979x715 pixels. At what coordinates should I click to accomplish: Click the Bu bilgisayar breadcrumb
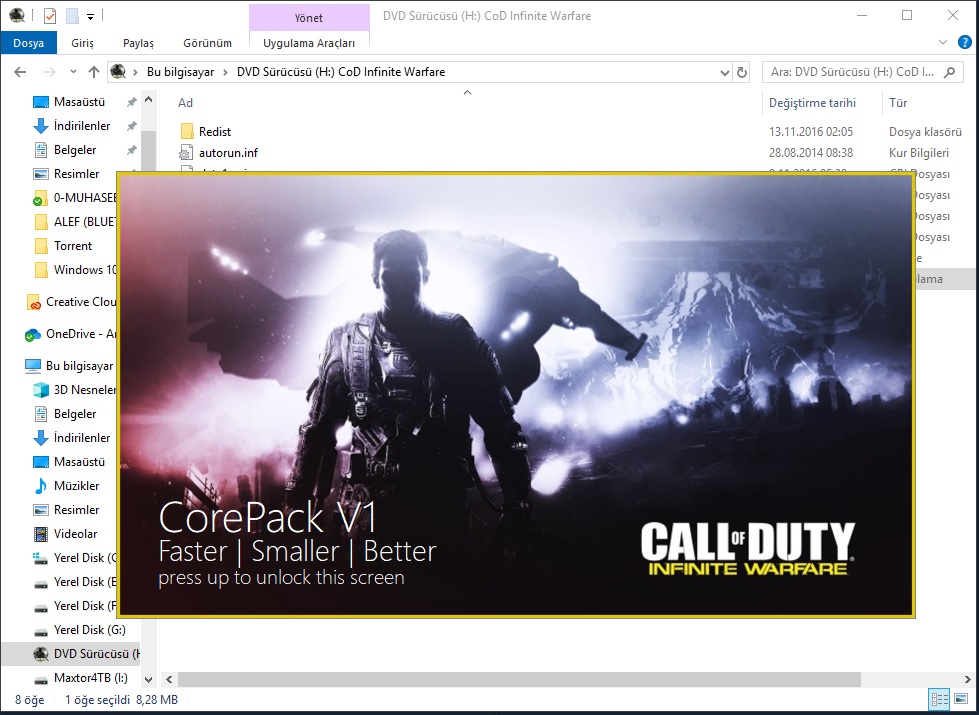coord(180,72)
